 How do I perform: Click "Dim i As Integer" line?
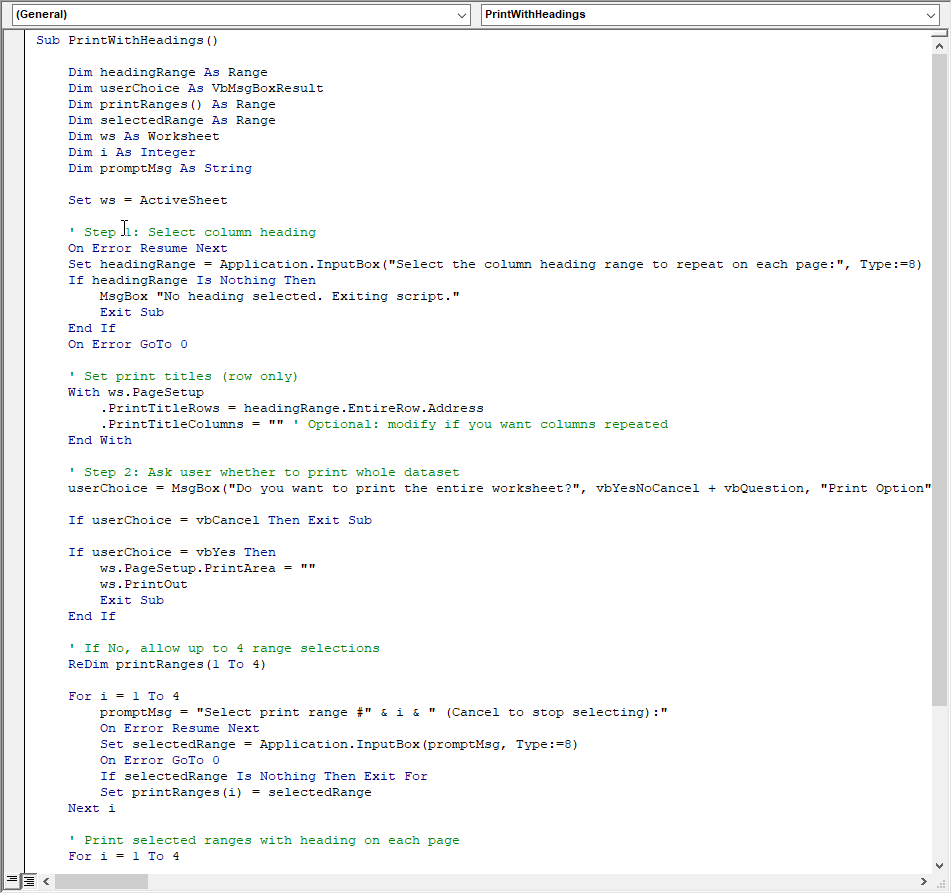[132, 152]
